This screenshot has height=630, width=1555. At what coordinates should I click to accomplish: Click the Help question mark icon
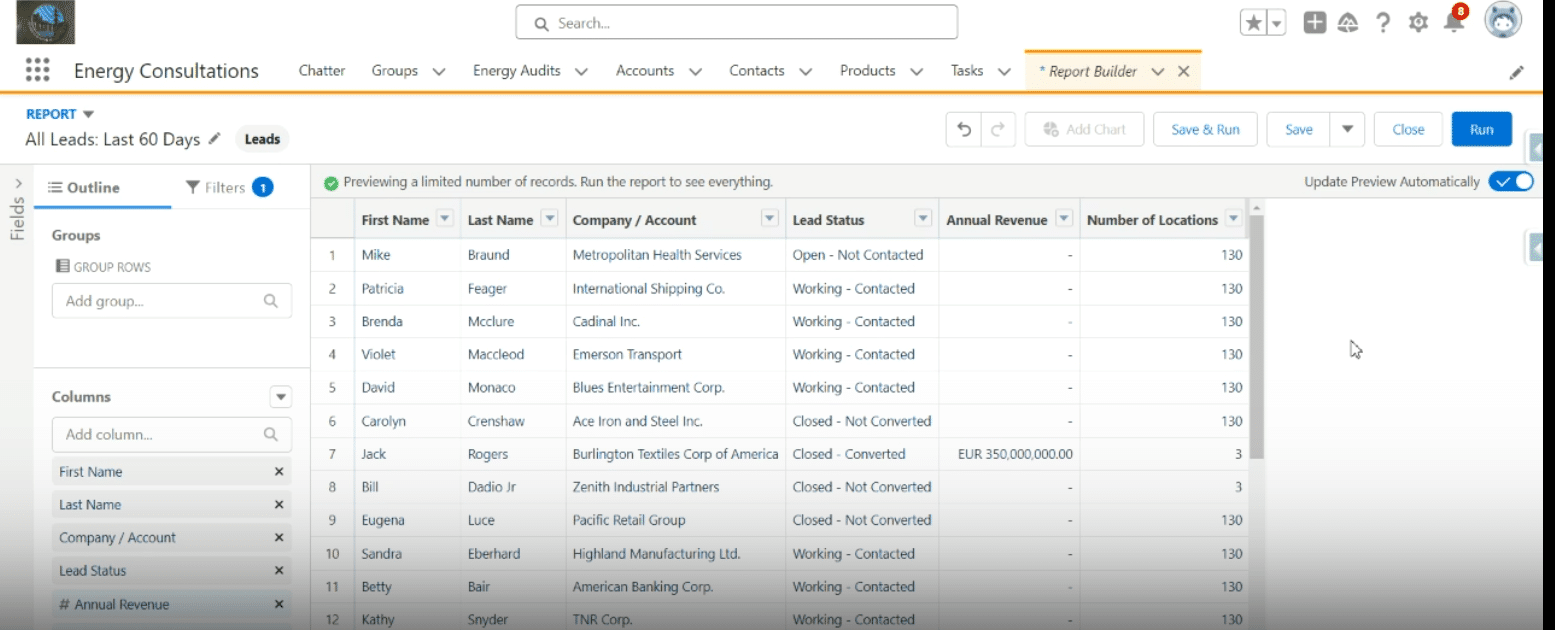(1383, 23)
